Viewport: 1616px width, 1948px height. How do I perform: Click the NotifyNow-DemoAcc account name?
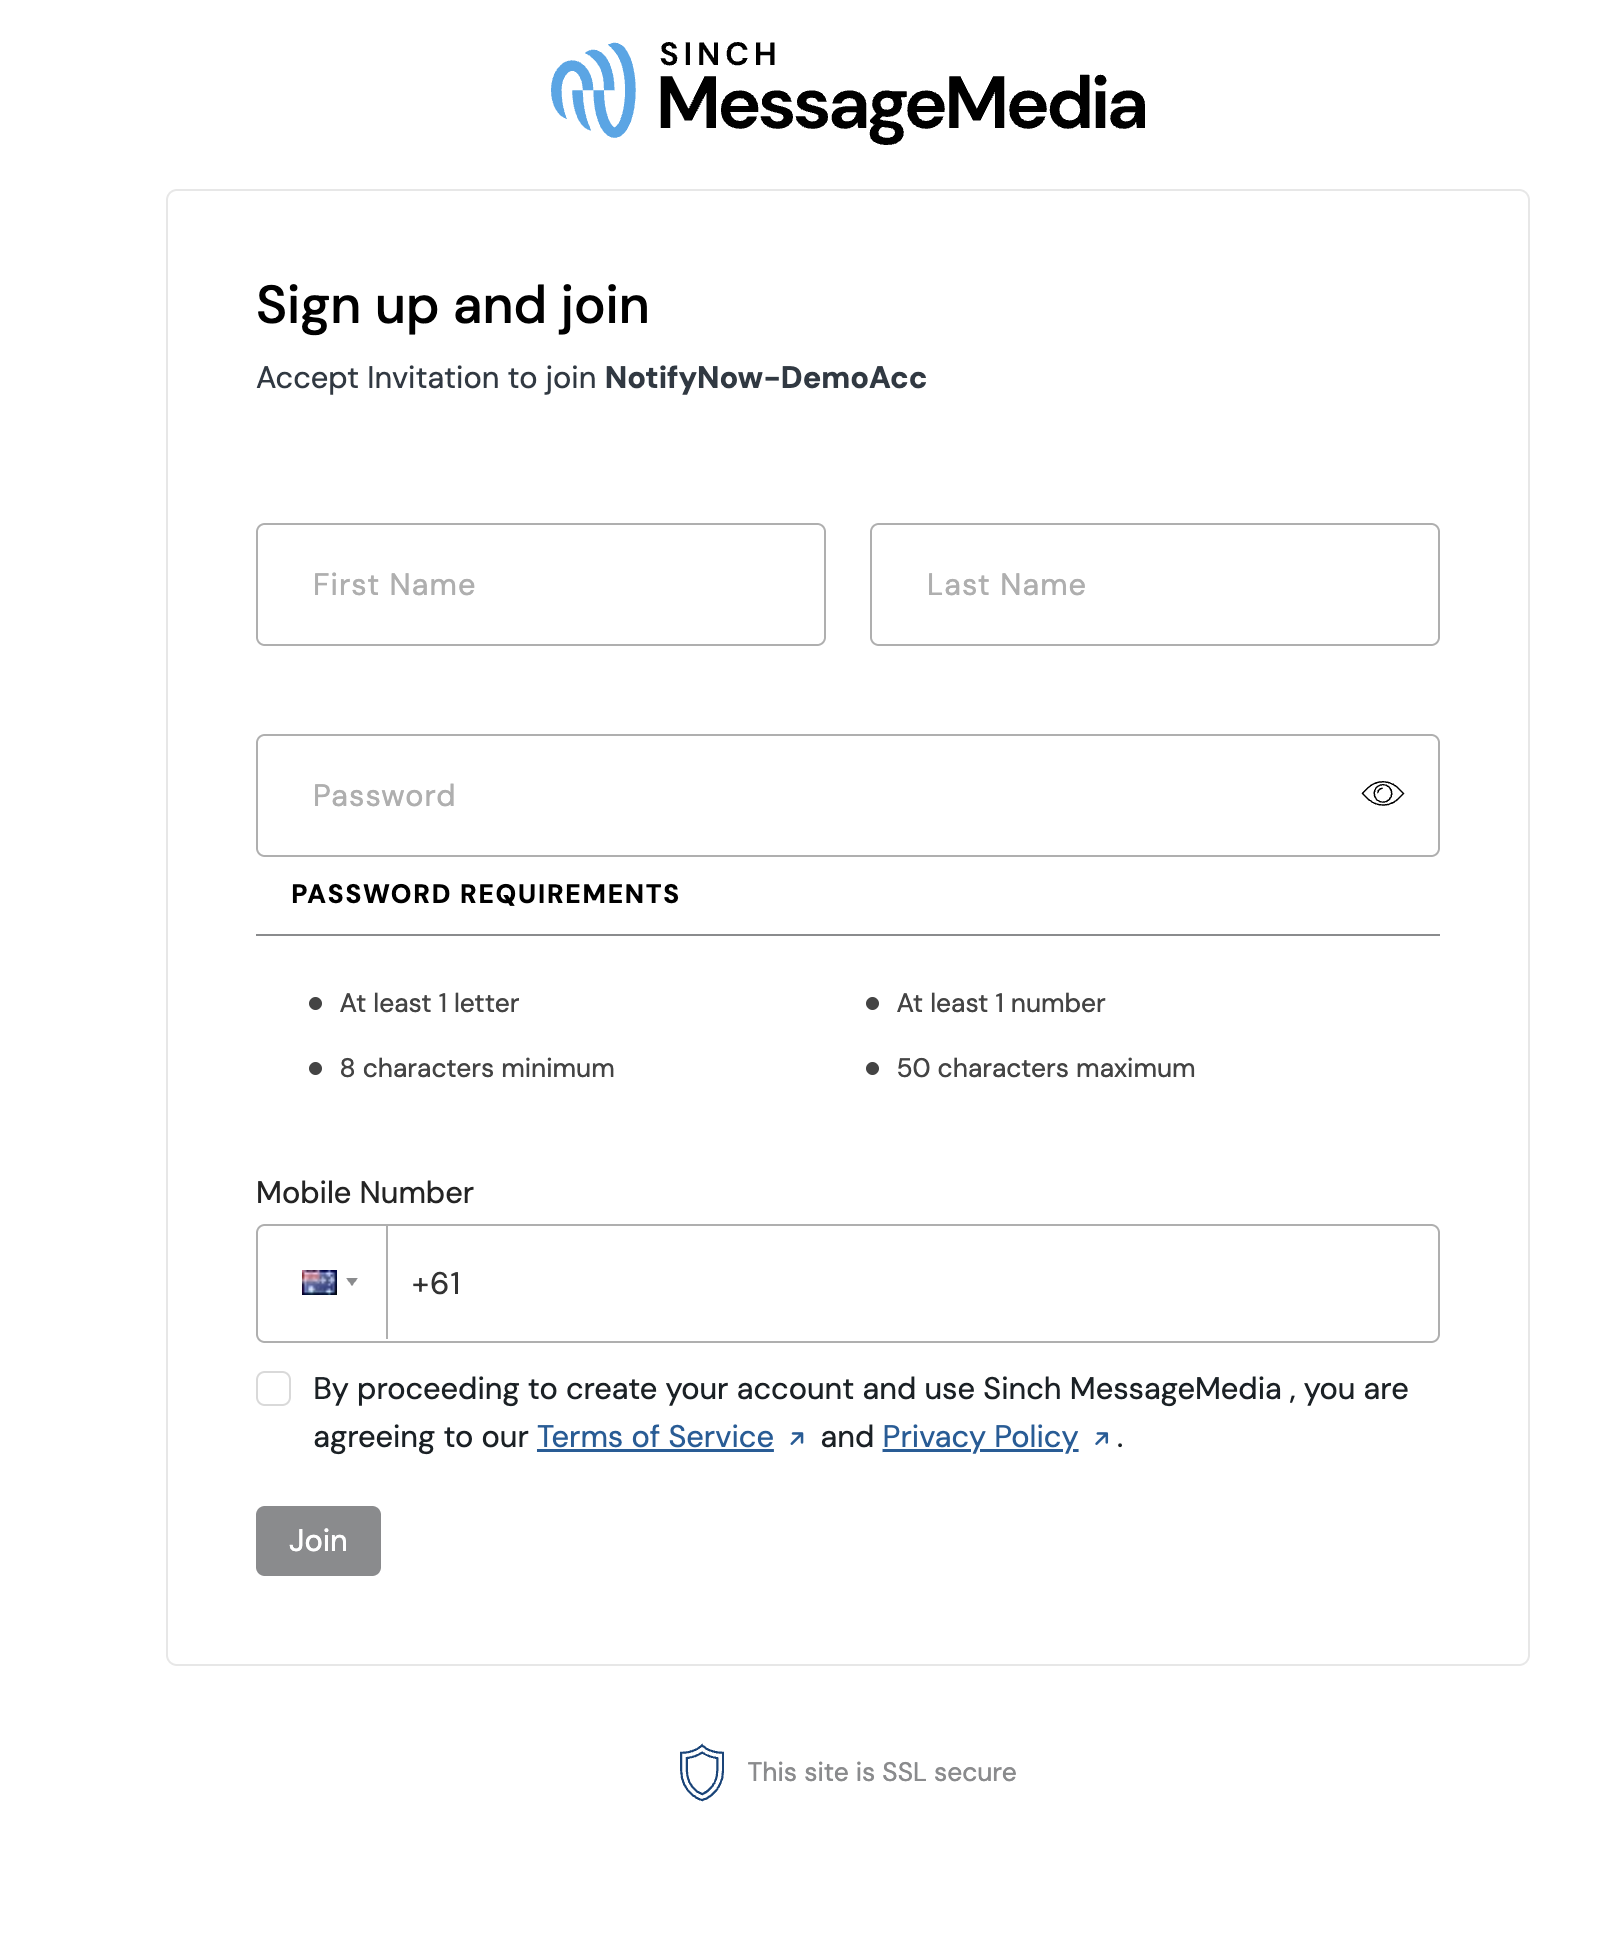coord(765,378)
